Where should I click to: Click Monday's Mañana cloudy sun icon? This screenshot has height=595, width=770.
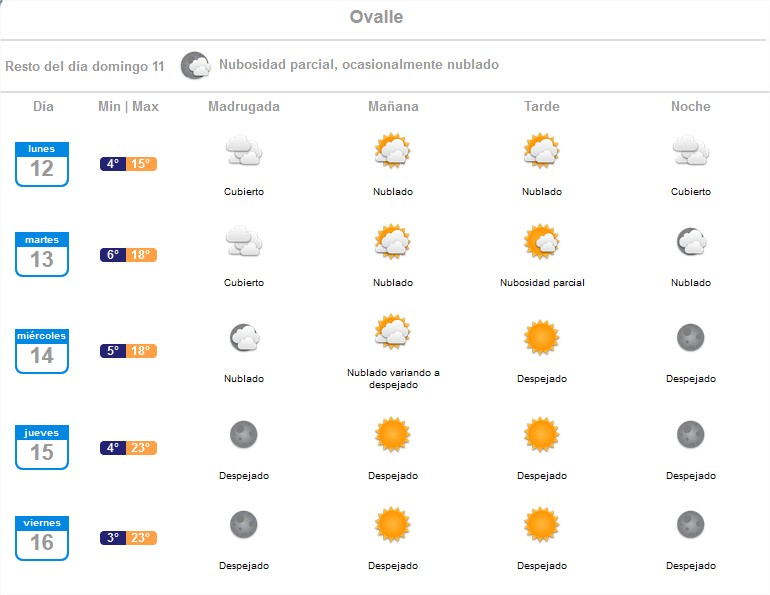pyautogui.click(x=392, y=151)
